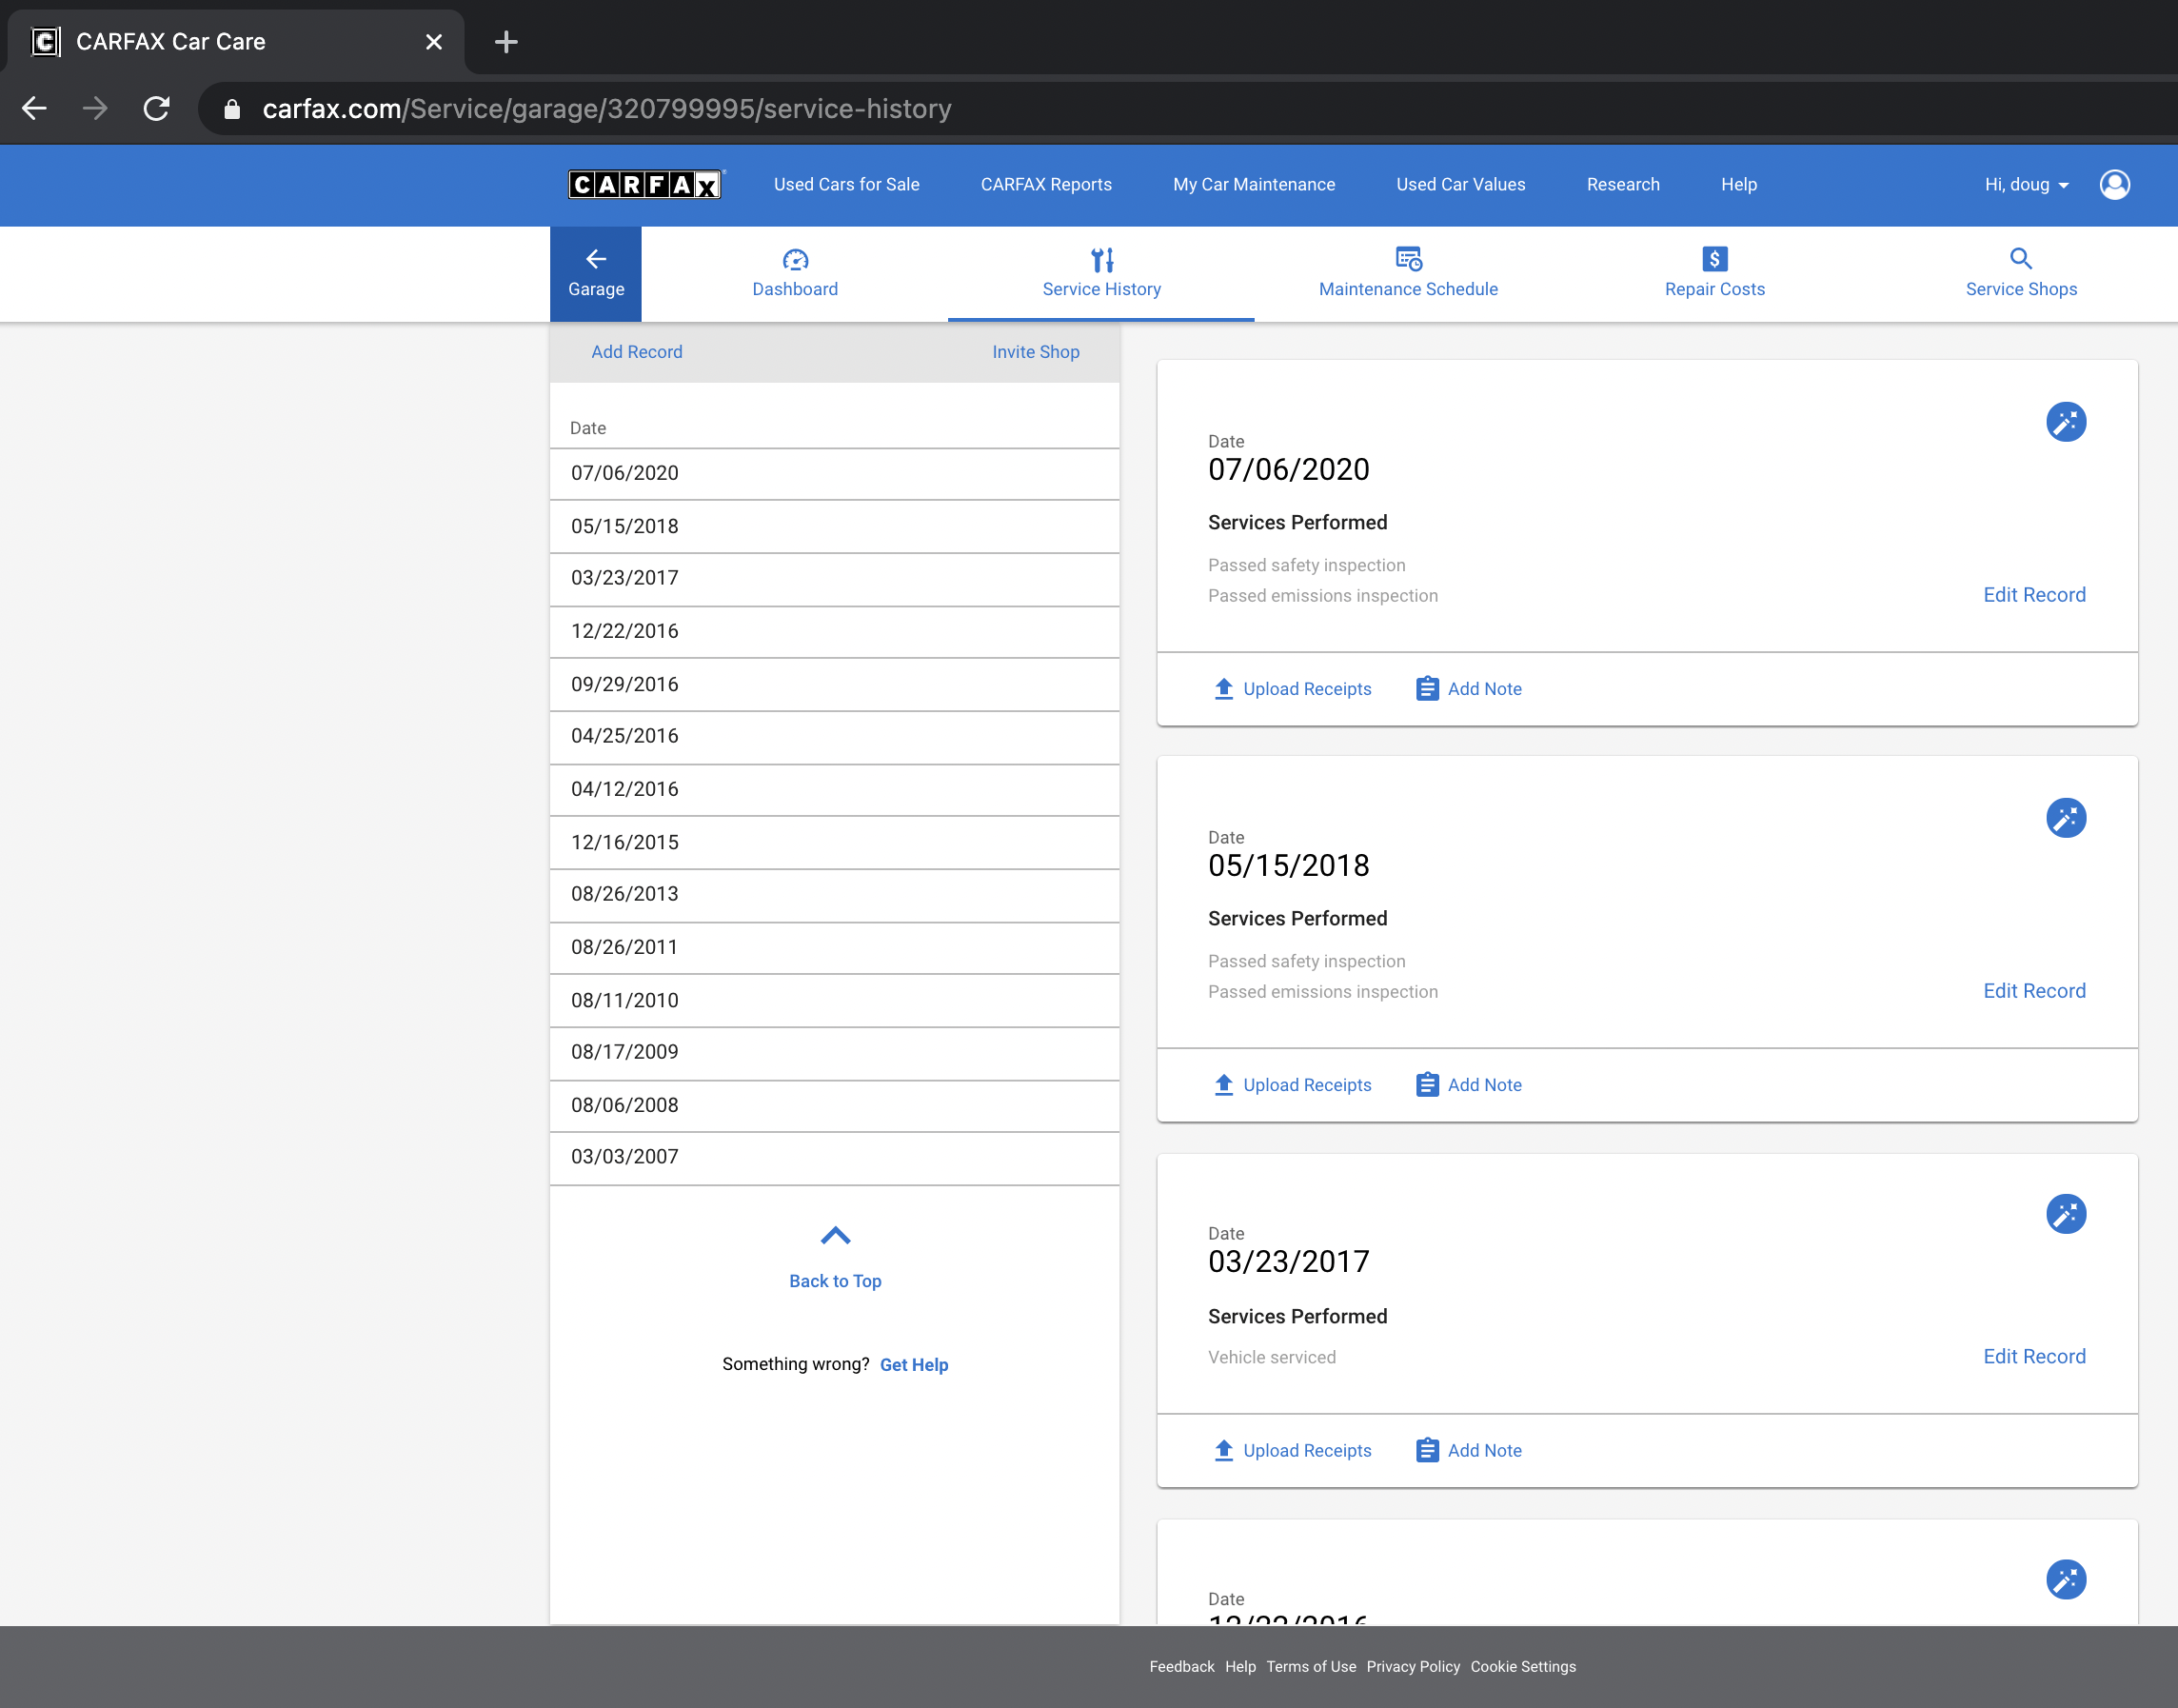Select 08/26/2011 in the date list
The width and height of the screenshot is (2178, 1708).
click(x=834, y=948)
